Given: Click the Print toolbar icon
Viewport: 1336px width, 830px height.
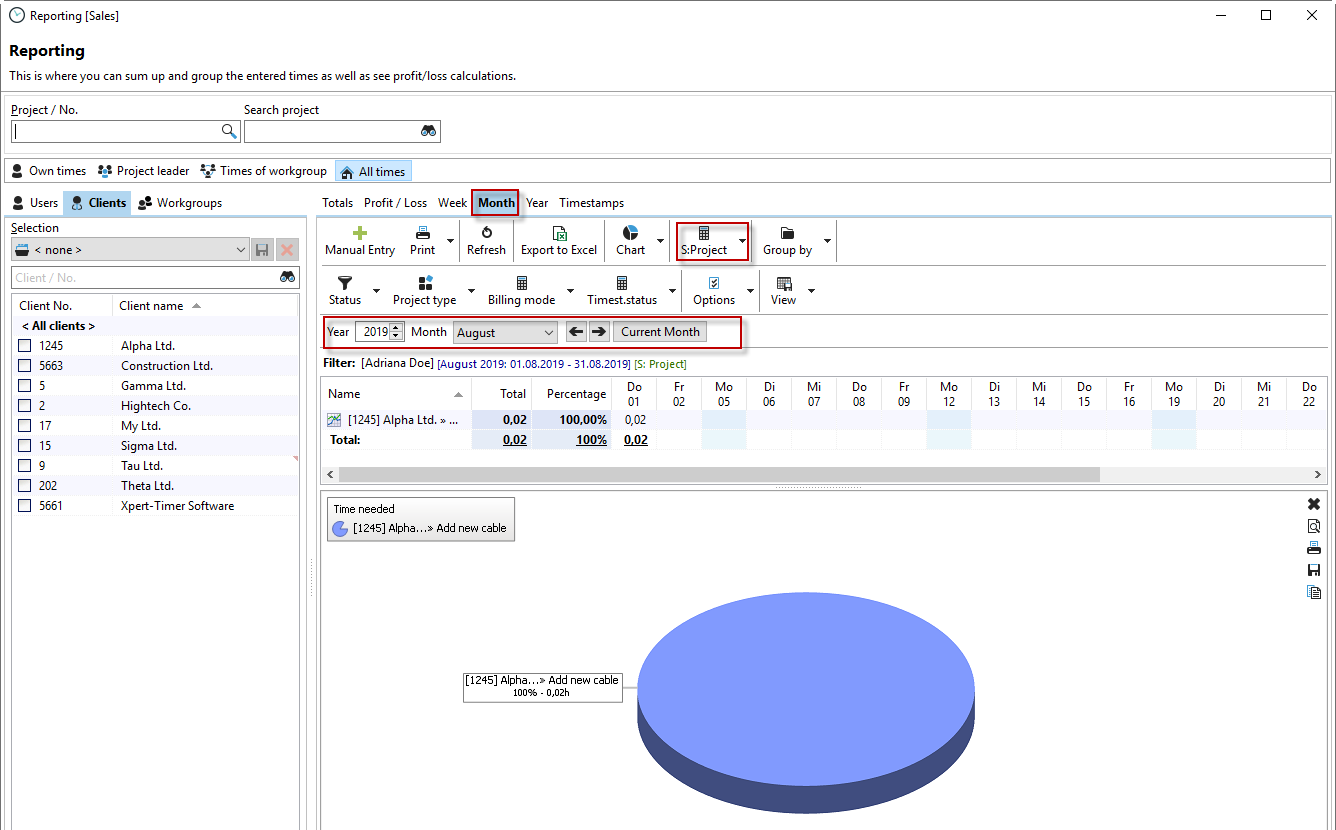Looking at the screenshot, I should (423, 233).
